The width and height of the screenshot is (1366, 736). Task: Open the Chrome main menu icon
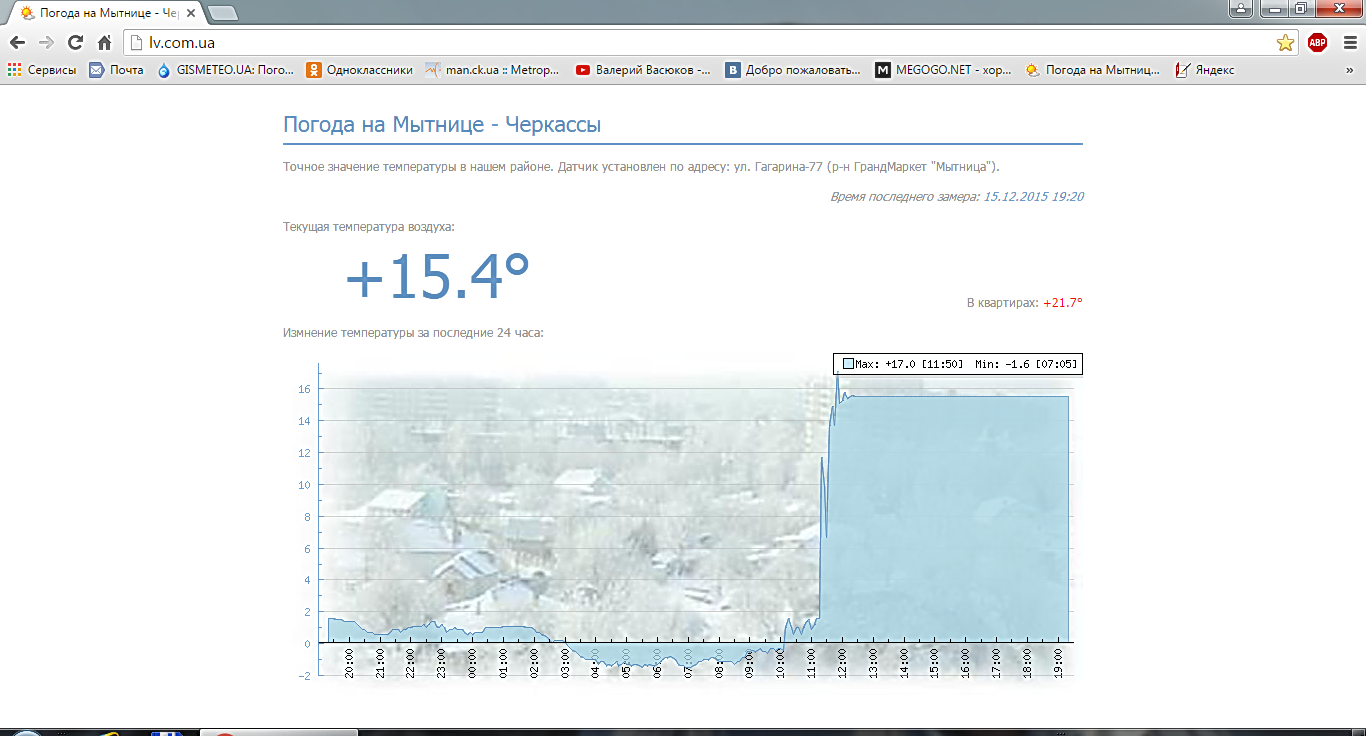click(x=1348, y=42)
